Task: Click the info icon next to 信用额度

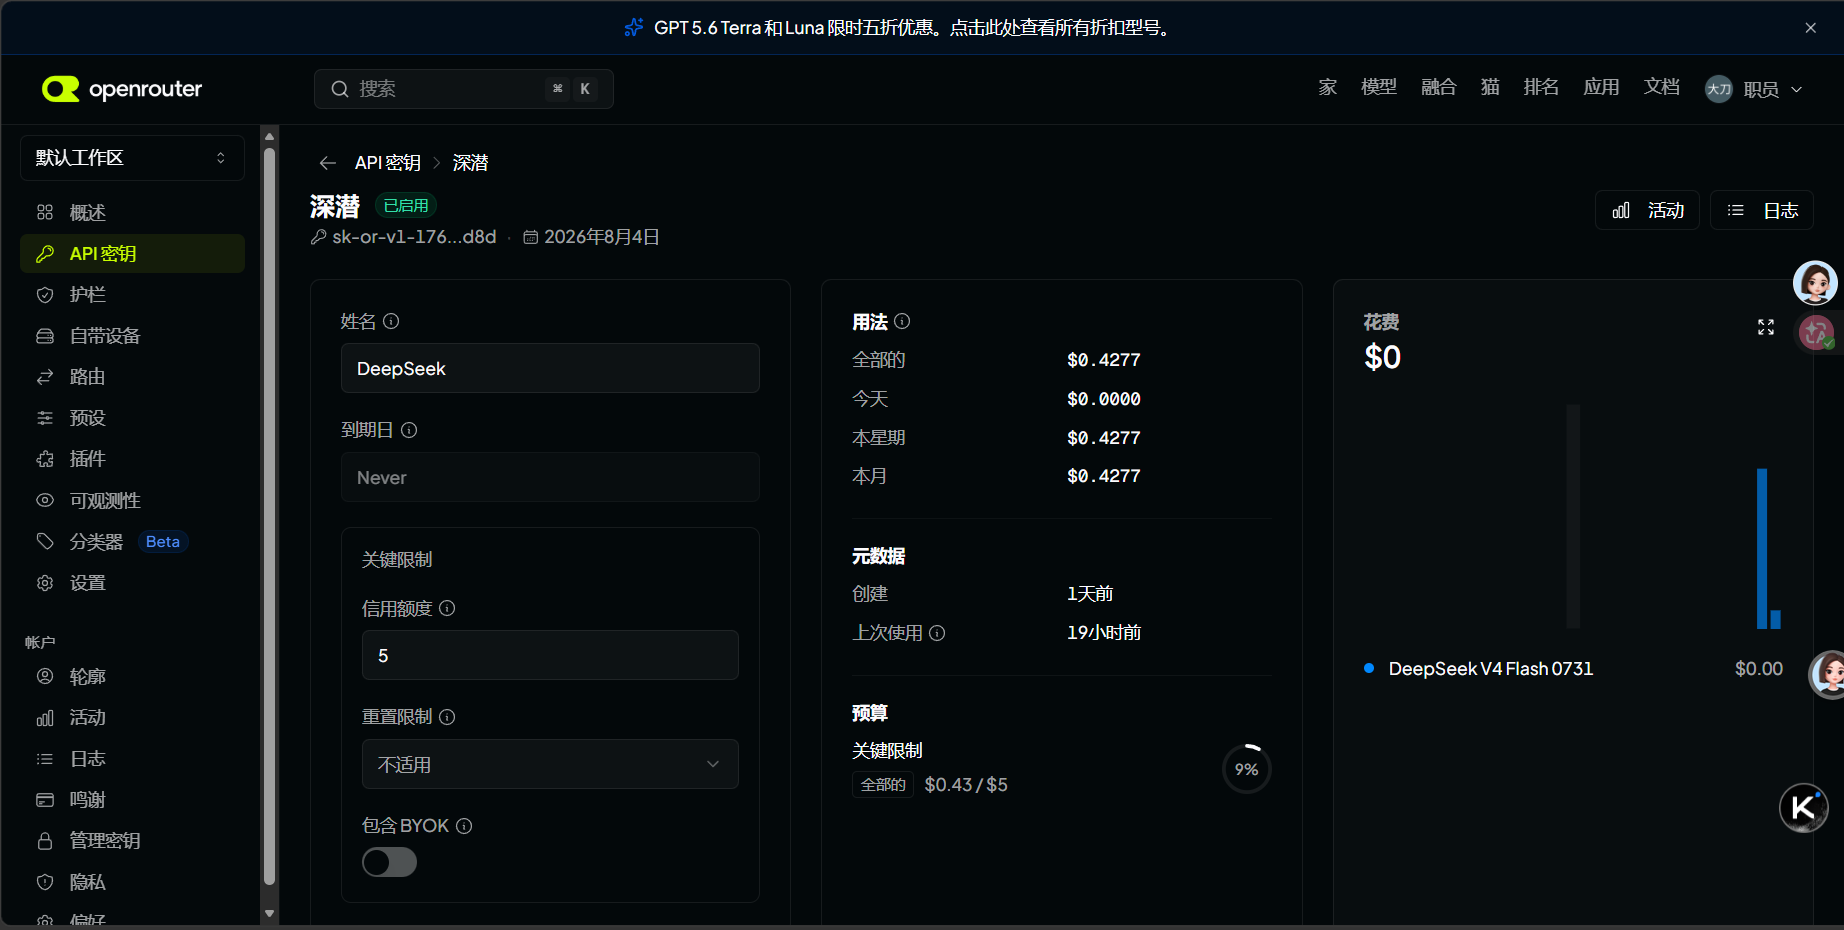Action: [x=447, y=608]
